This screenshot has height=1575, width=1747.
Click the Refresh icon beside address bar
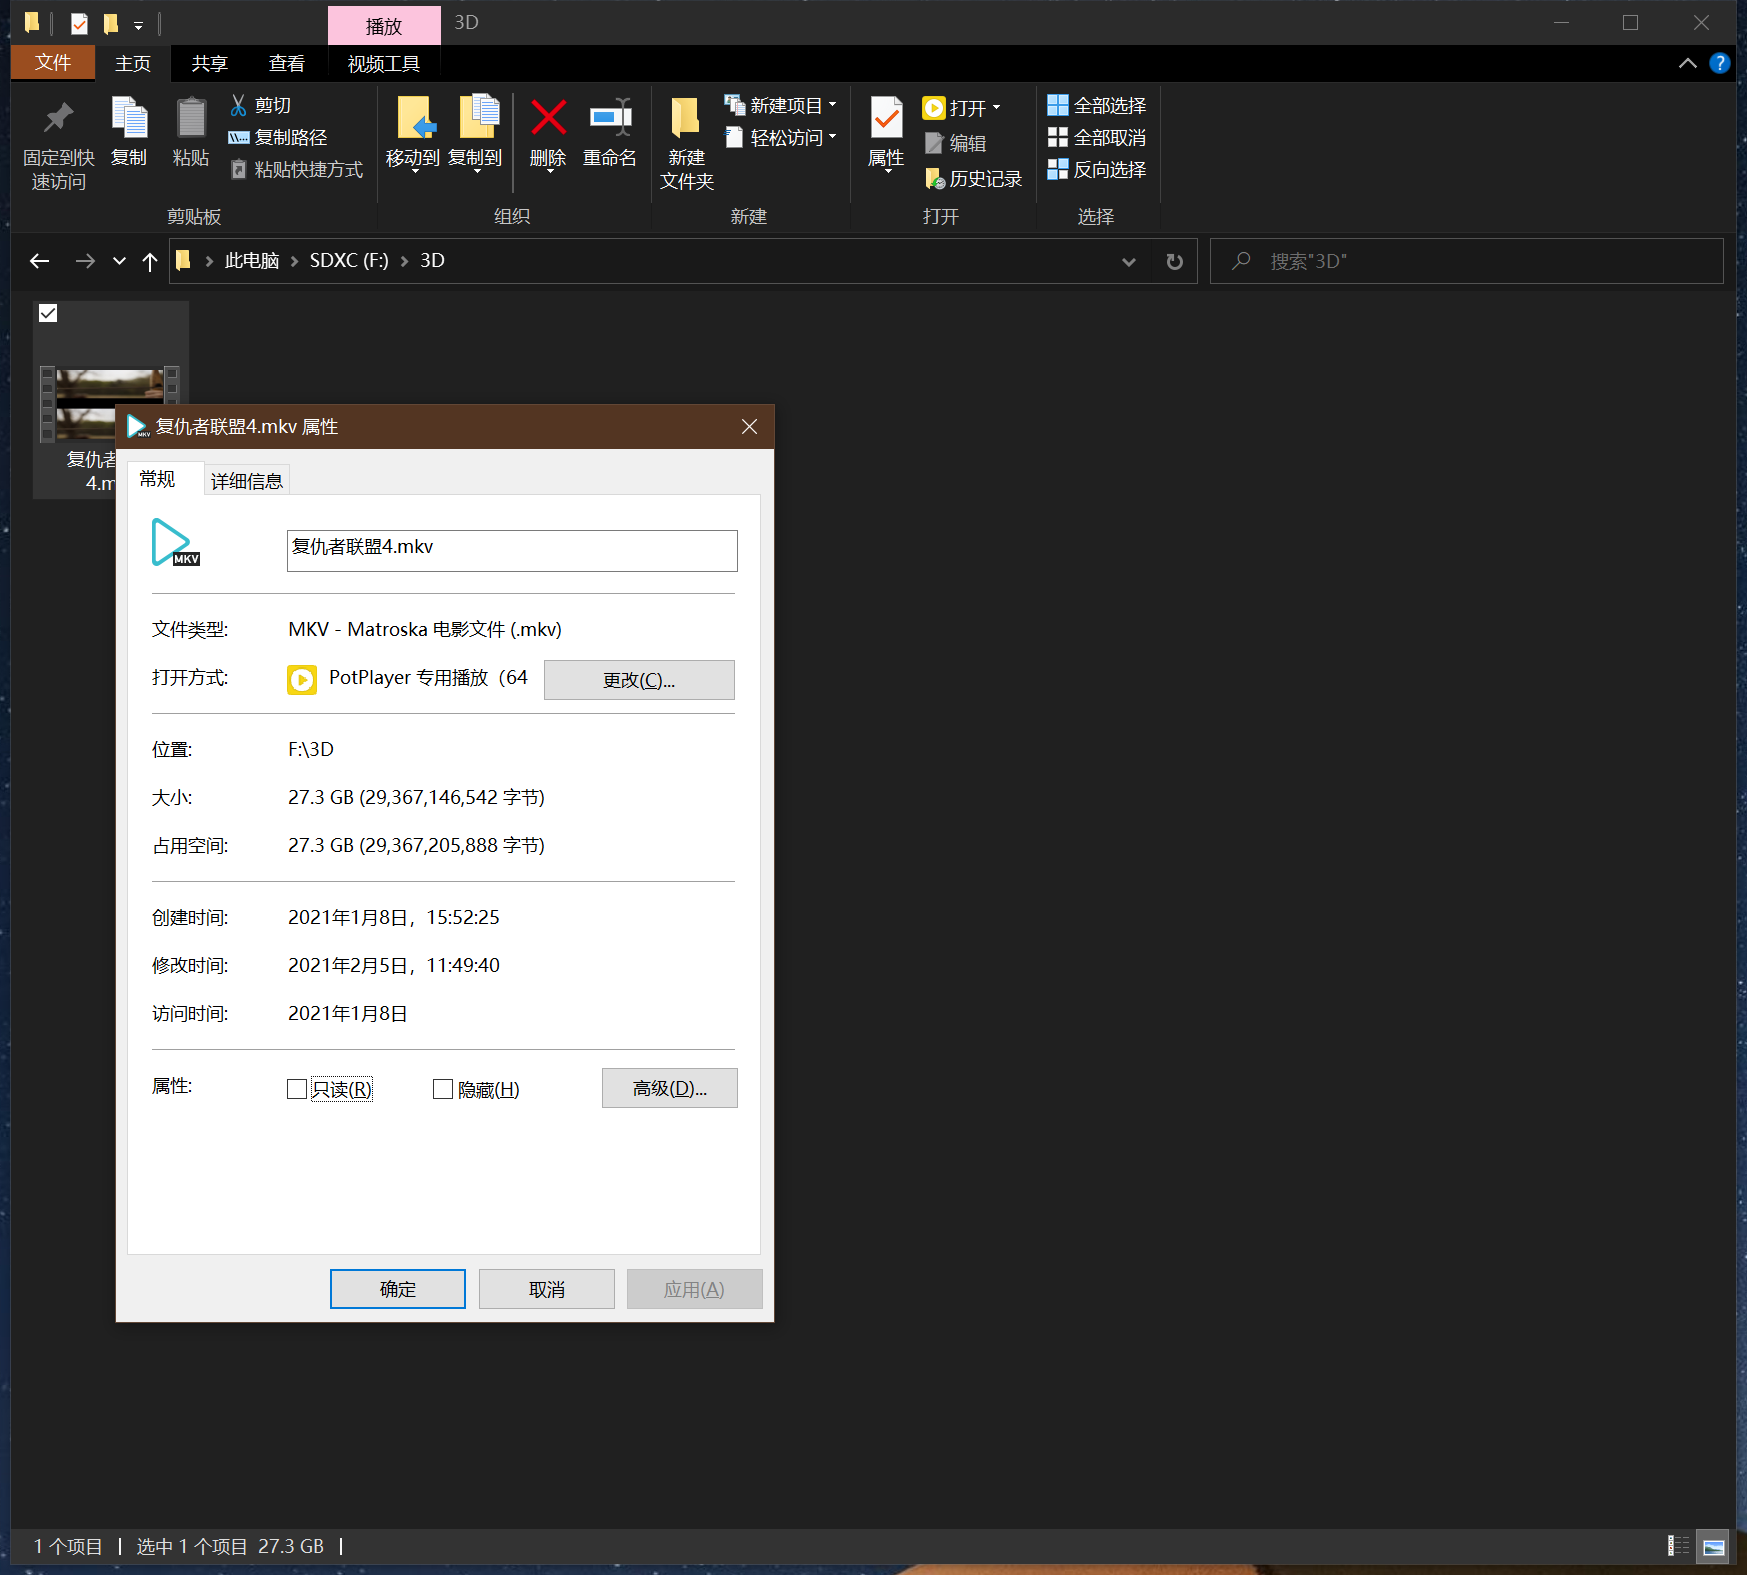tap(1174, 261)
